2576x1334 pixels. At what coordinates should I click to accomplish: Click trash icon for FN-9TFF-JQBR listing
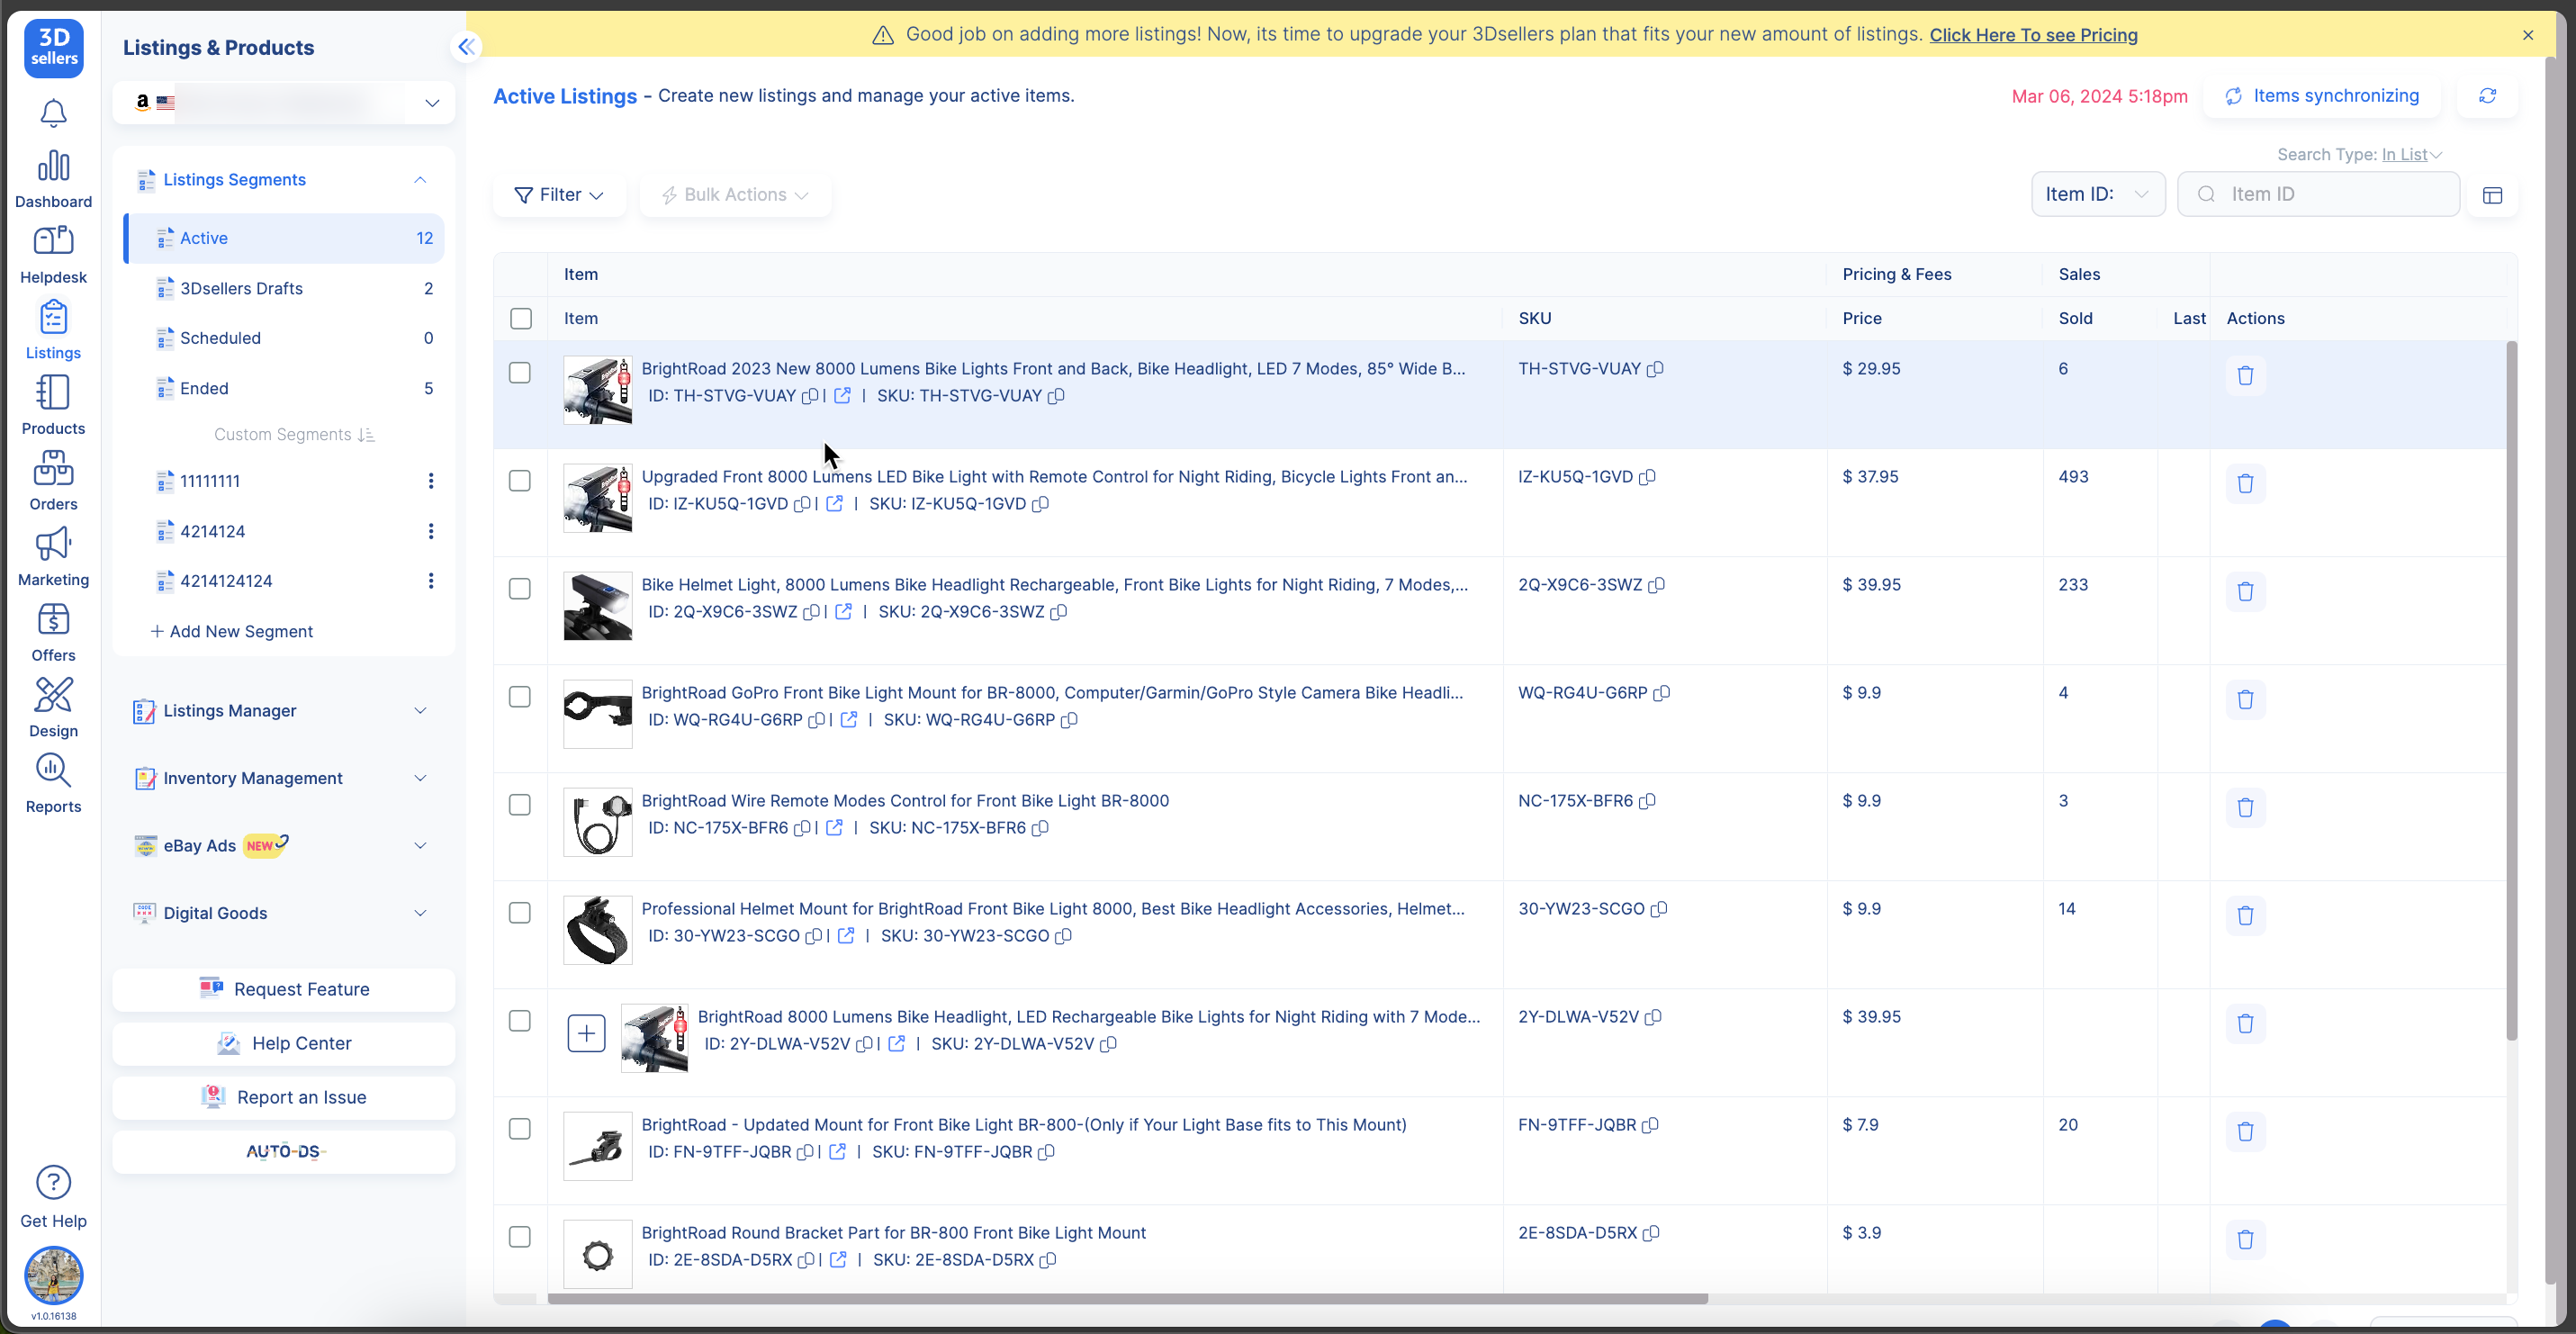point(2245,1132)
